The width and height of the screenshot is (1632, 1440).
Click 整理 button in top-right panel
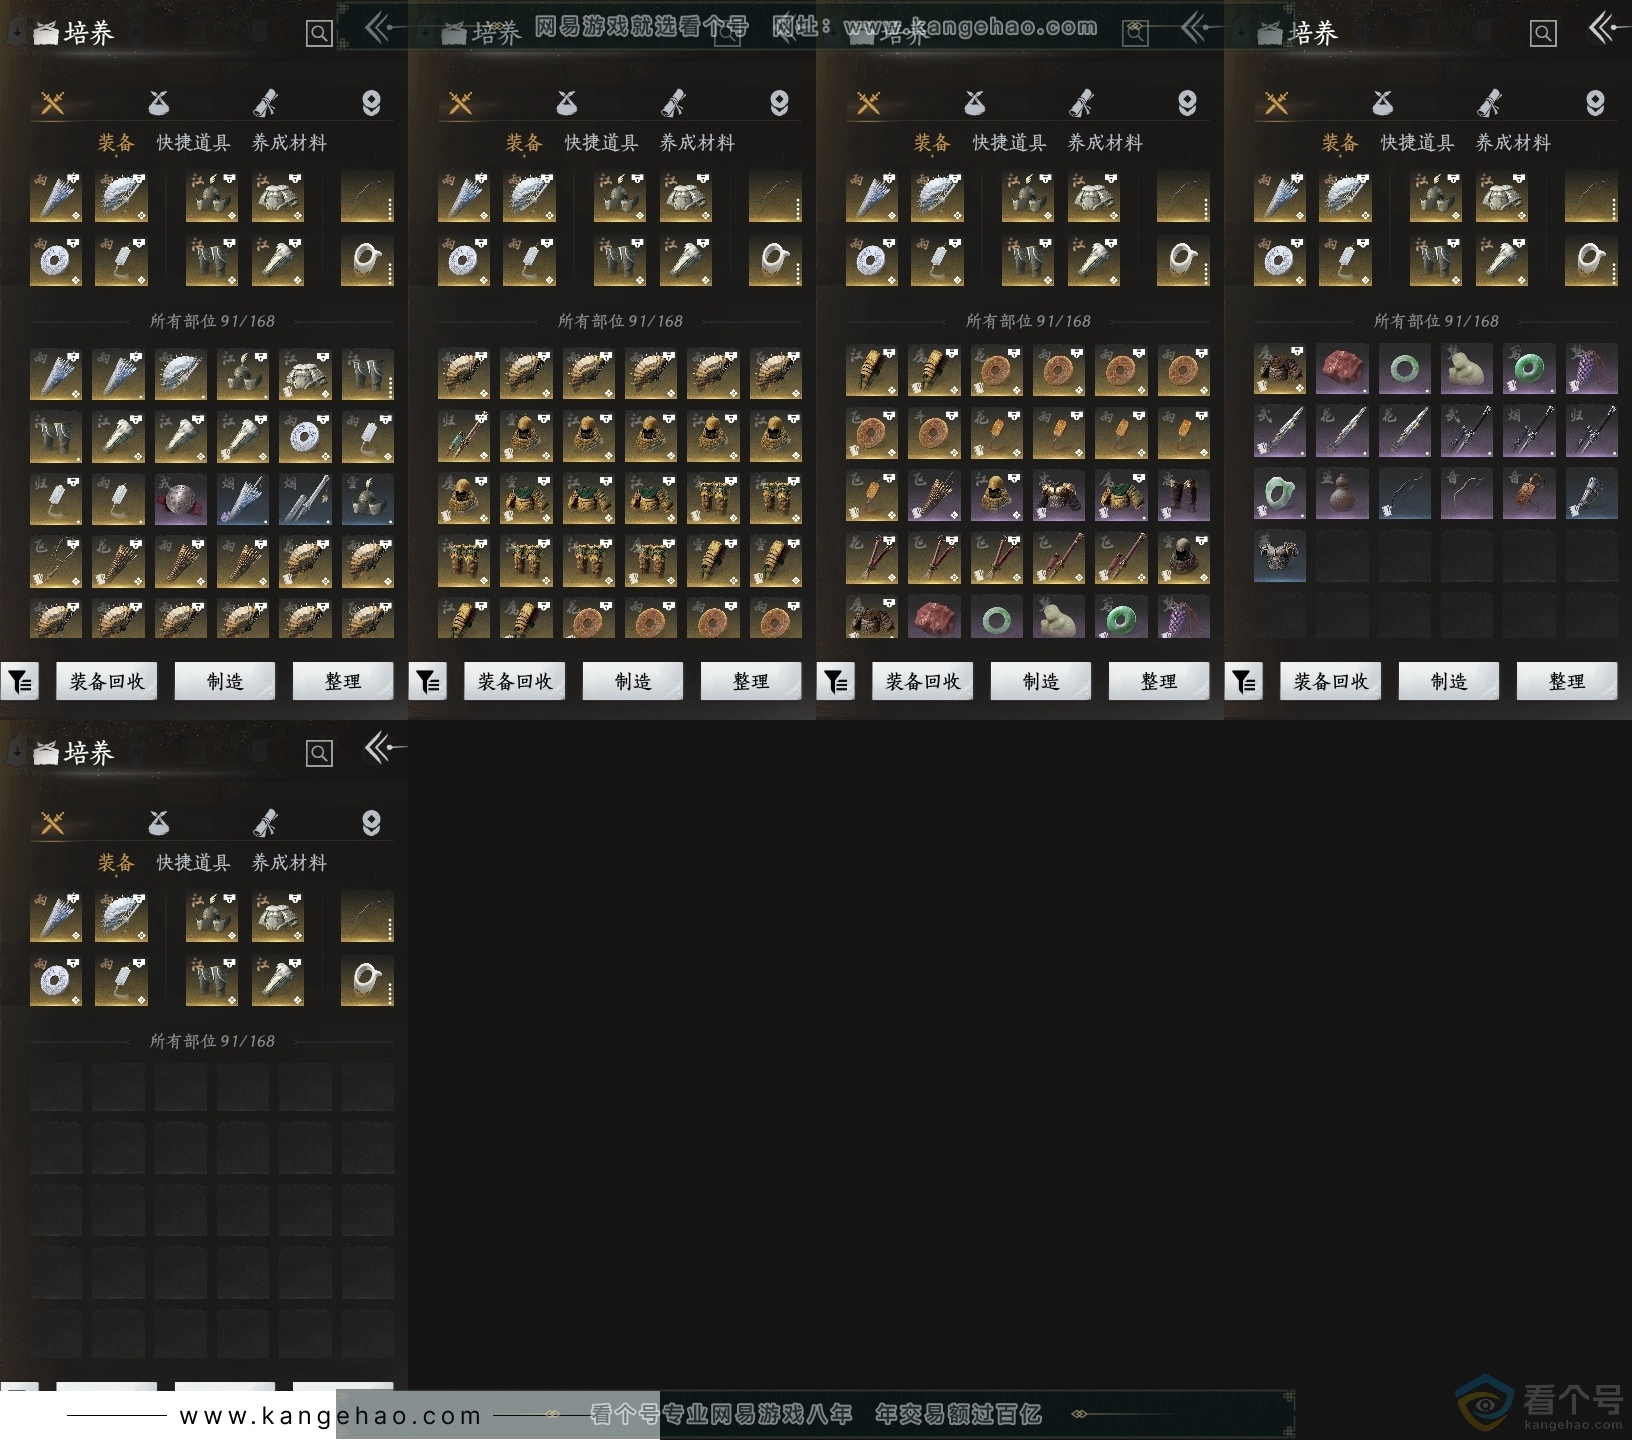click(1567, 681)
